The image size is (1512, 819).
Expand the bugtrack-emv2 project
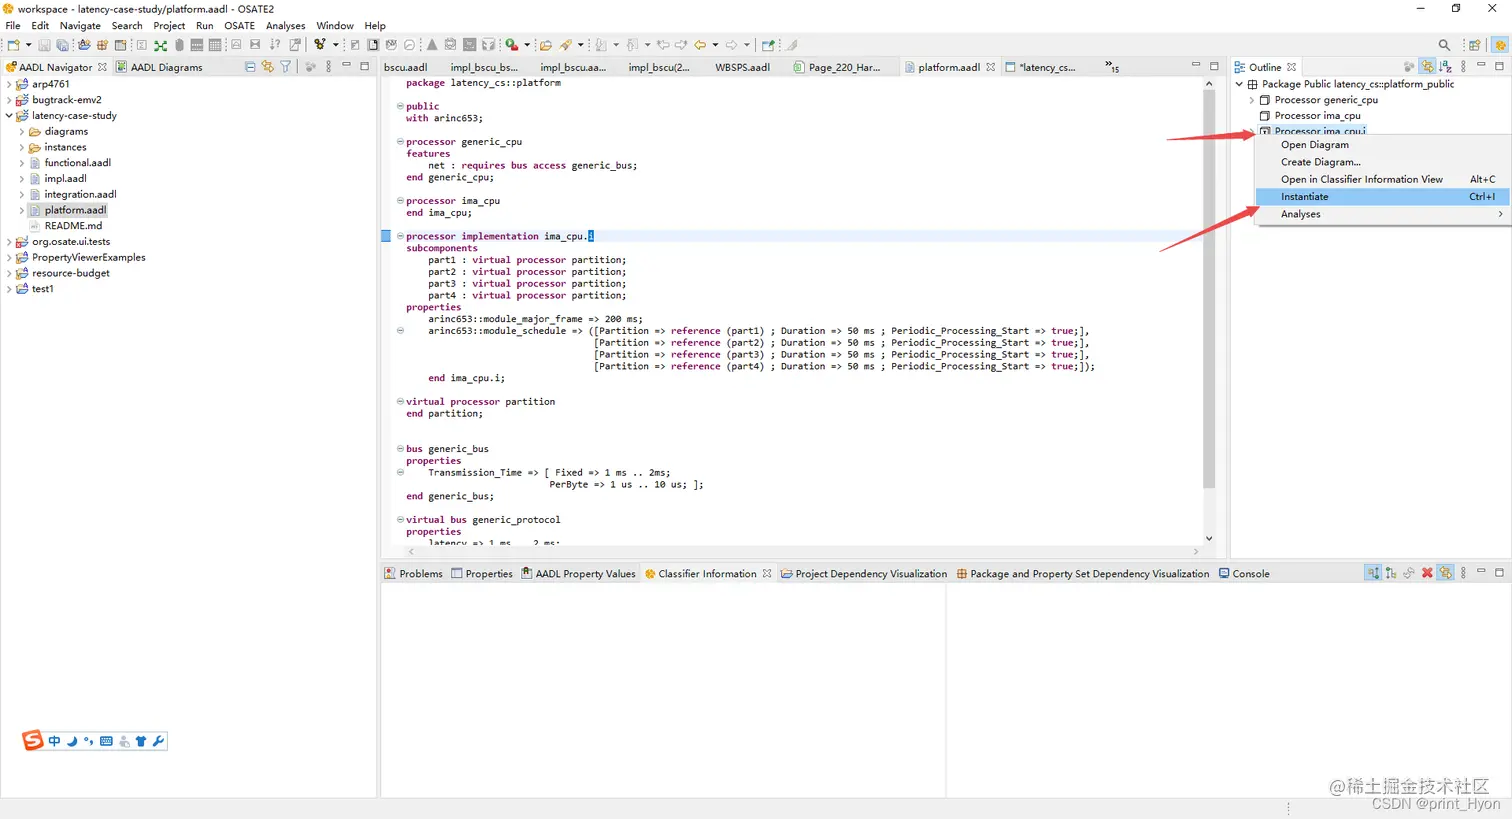click(9, 100)
